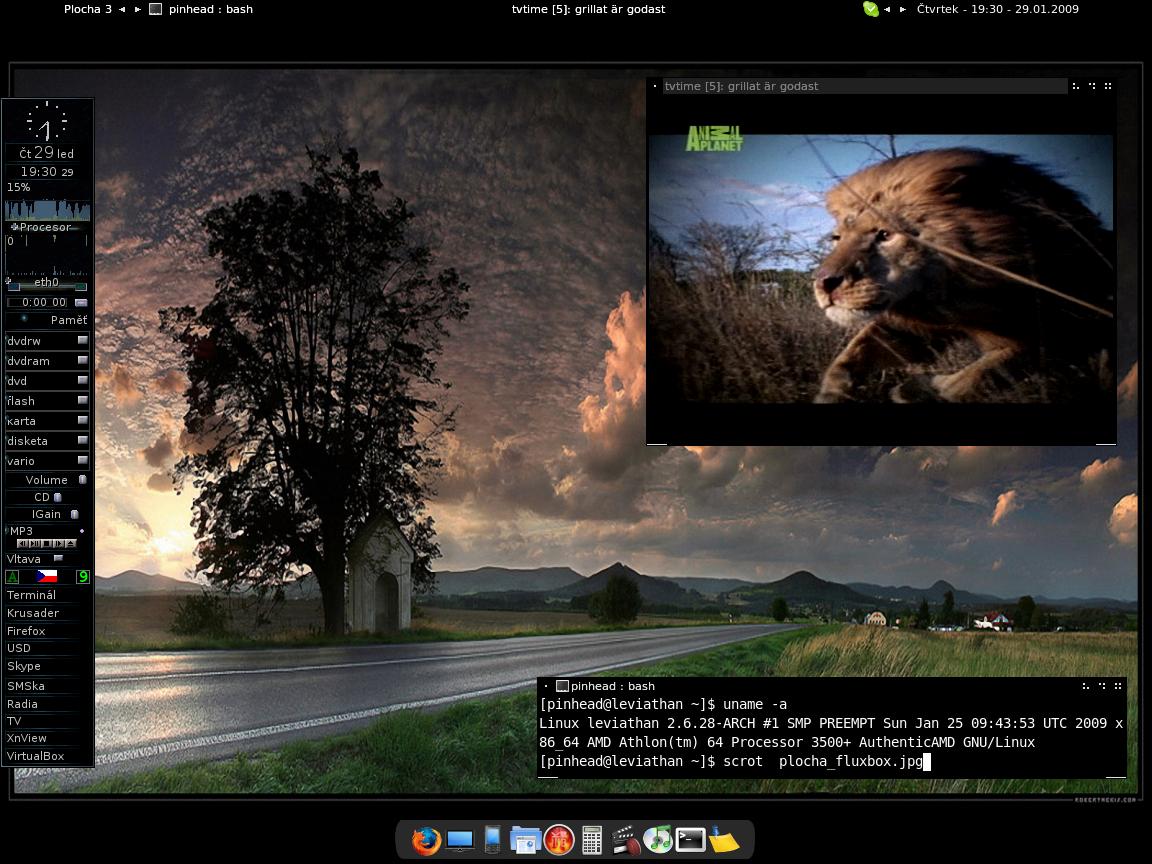Open the mobile phone icon in dock
Screen dimensions: 1152x864
[x=492, y=840]
